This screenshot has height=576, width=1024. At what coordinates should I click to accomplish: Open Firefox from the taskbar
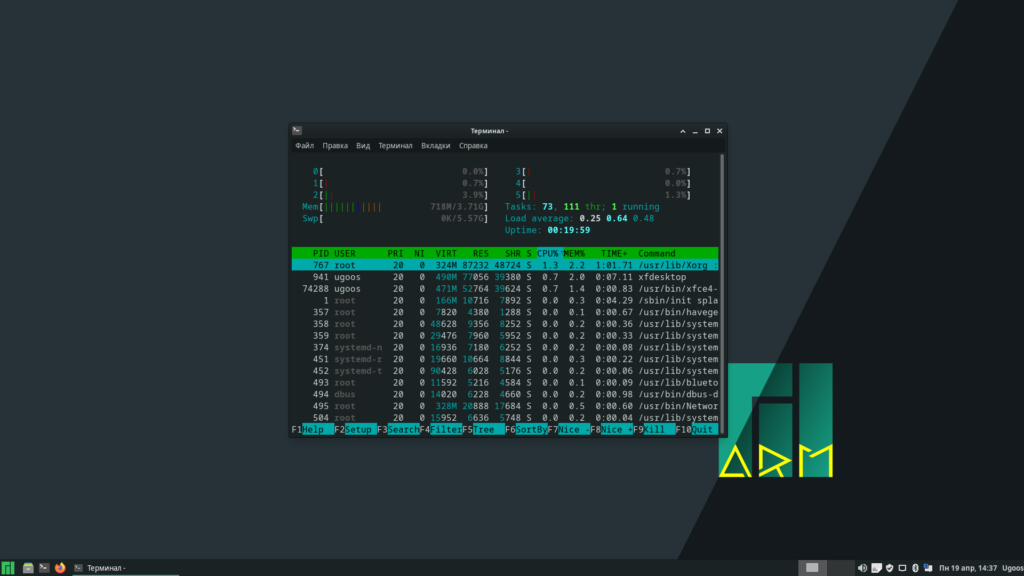[60, 568]
